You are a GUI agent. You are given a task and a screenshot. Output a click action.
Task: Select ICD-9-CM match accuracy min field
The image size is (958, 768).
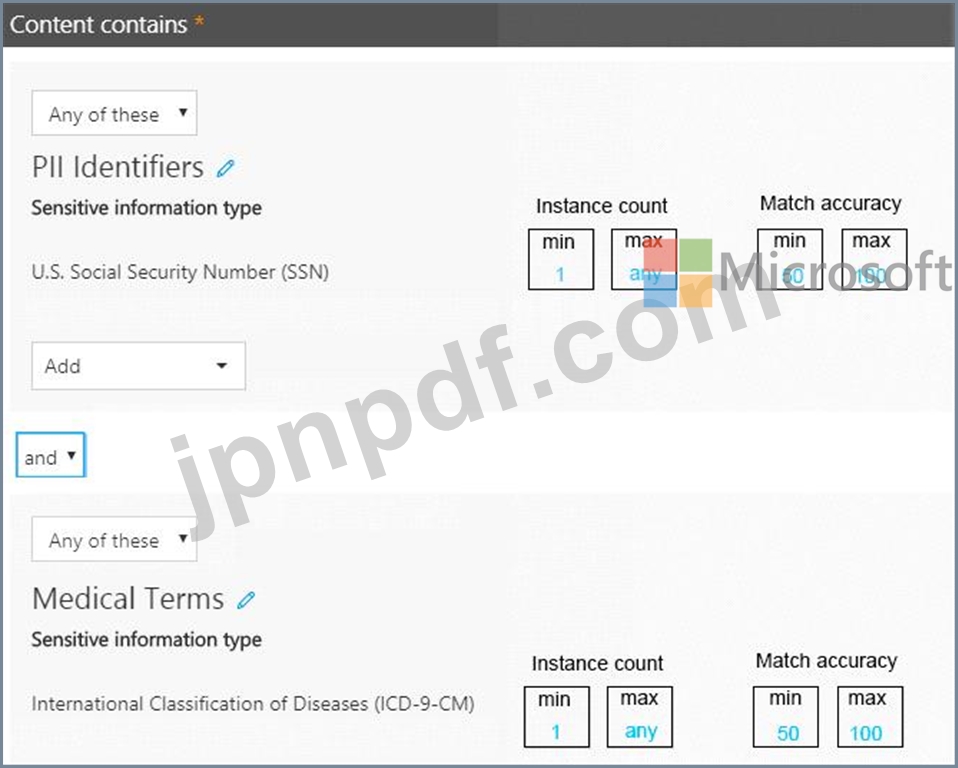pyautogui.click(x=786, y=717)
